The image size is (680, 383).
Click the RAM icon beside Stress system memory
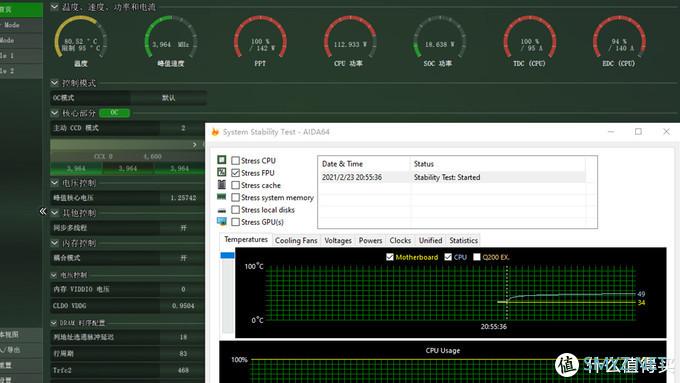coord(222,197)
